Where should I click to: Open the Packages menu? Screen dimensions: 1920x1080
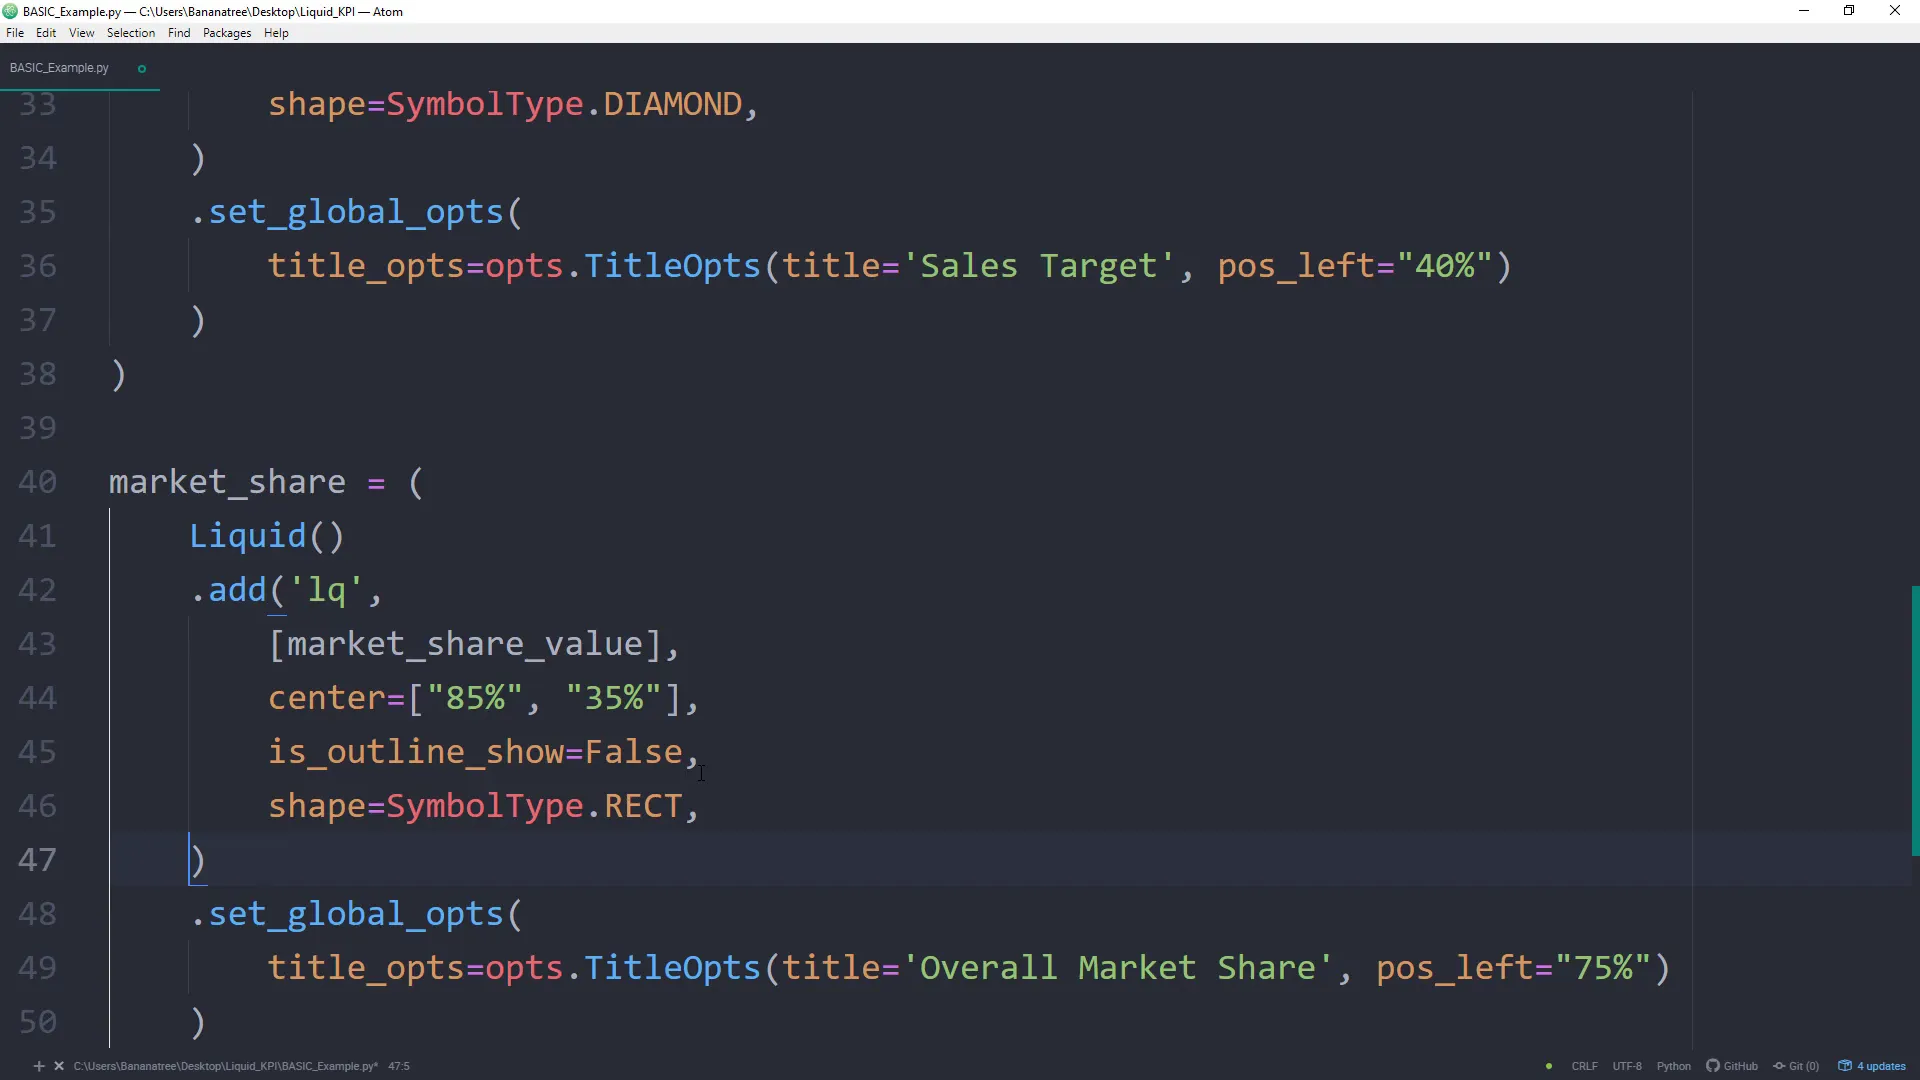click(x=227, y=33)
